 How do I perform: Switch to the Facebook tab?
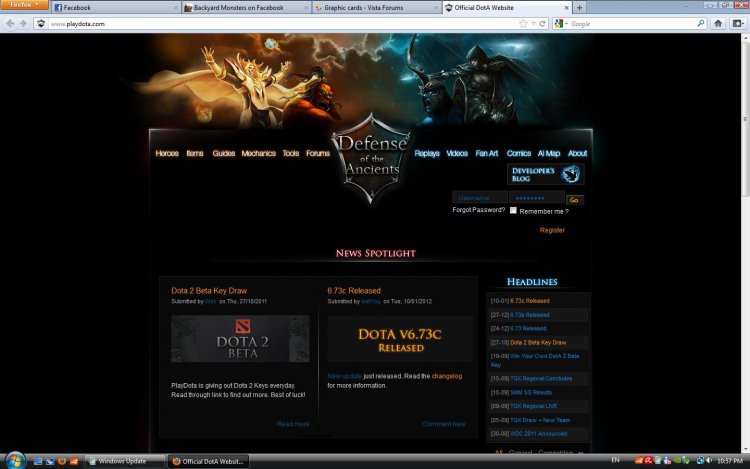point(115,8)
